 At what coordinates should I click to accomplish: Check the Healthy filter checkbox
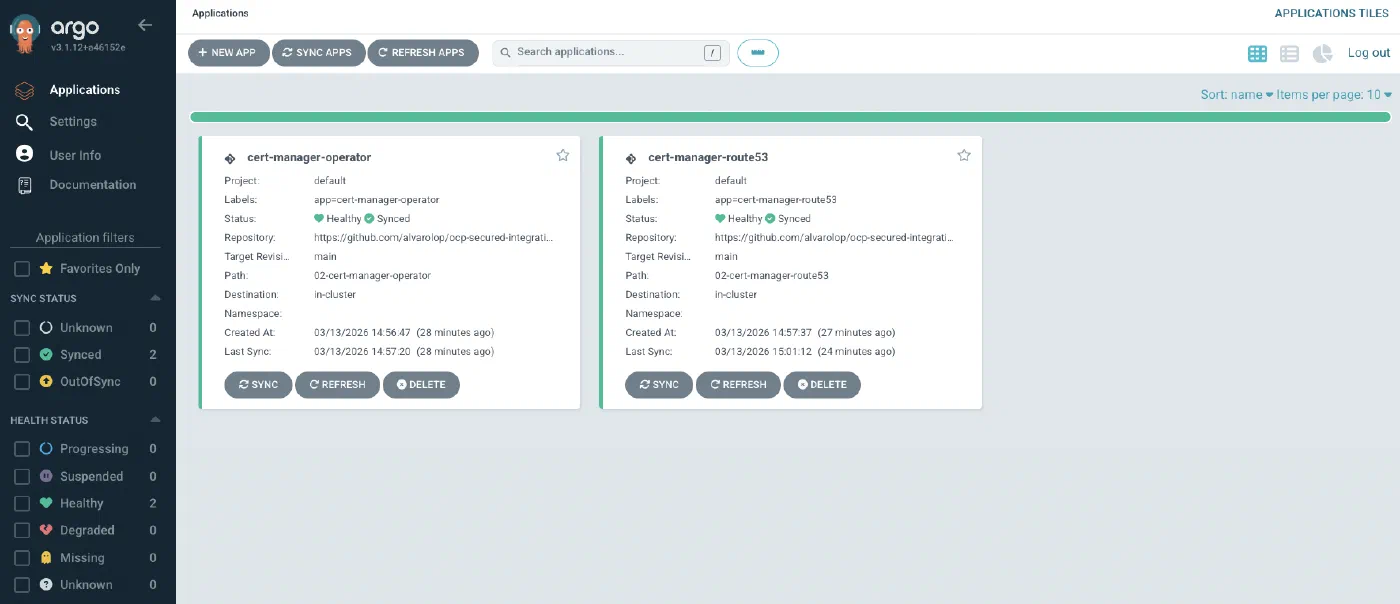(x=22, y=504)
